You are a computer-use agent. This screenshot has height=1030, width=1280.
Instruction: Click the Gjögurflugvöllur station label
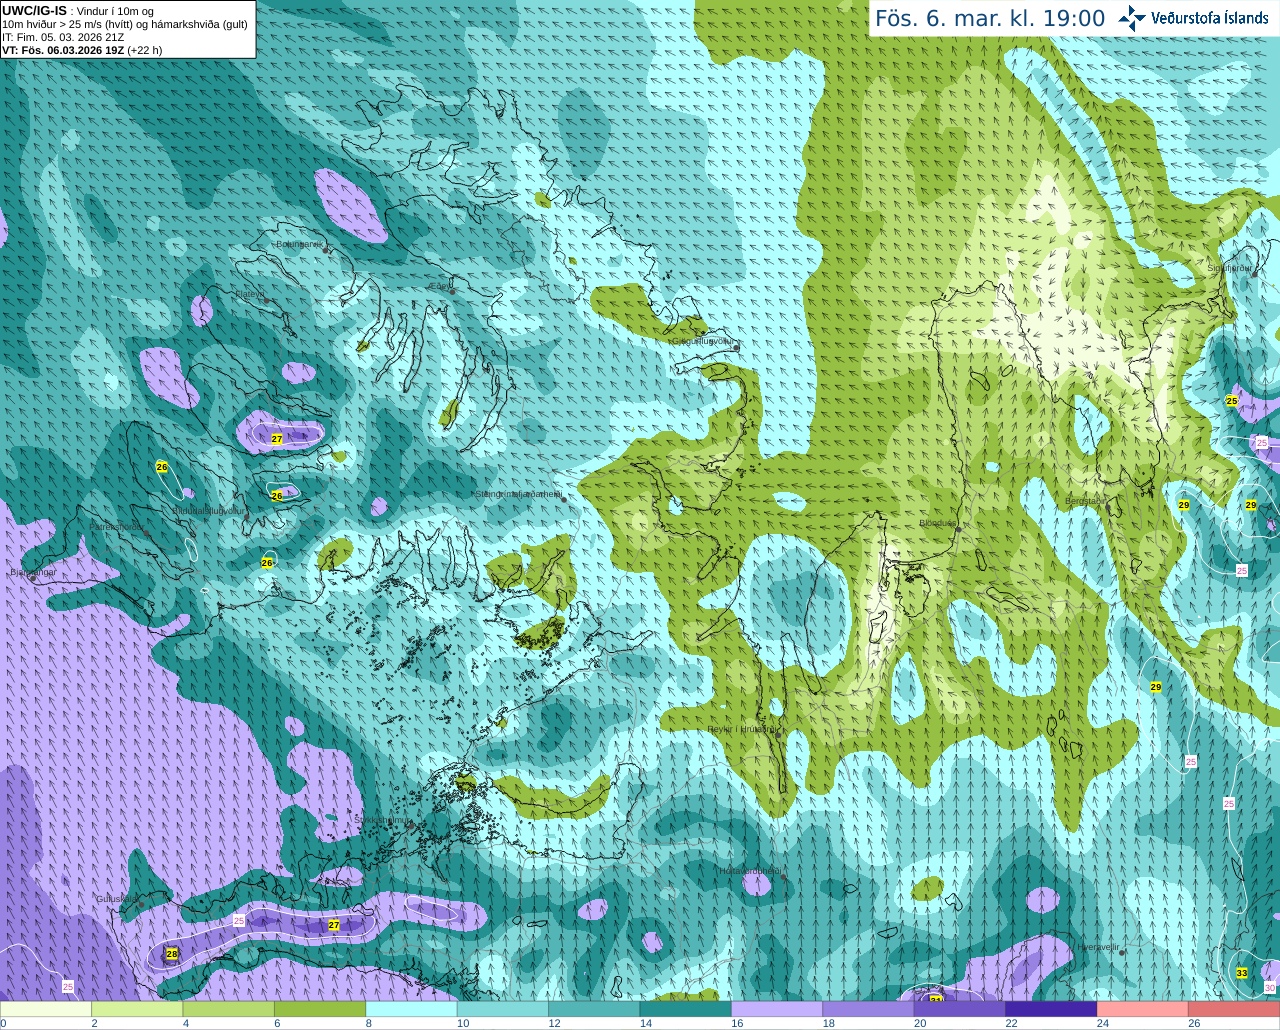703,341
